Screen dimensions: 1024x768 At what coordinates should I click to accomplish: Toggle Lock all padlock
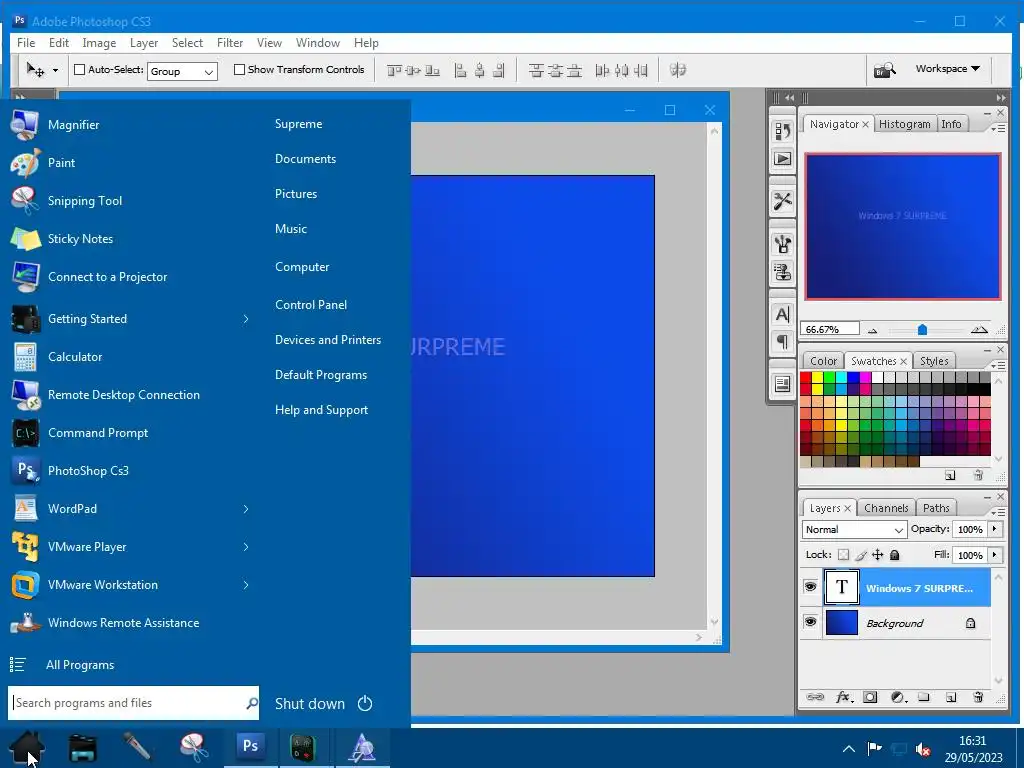pos(895,555)
